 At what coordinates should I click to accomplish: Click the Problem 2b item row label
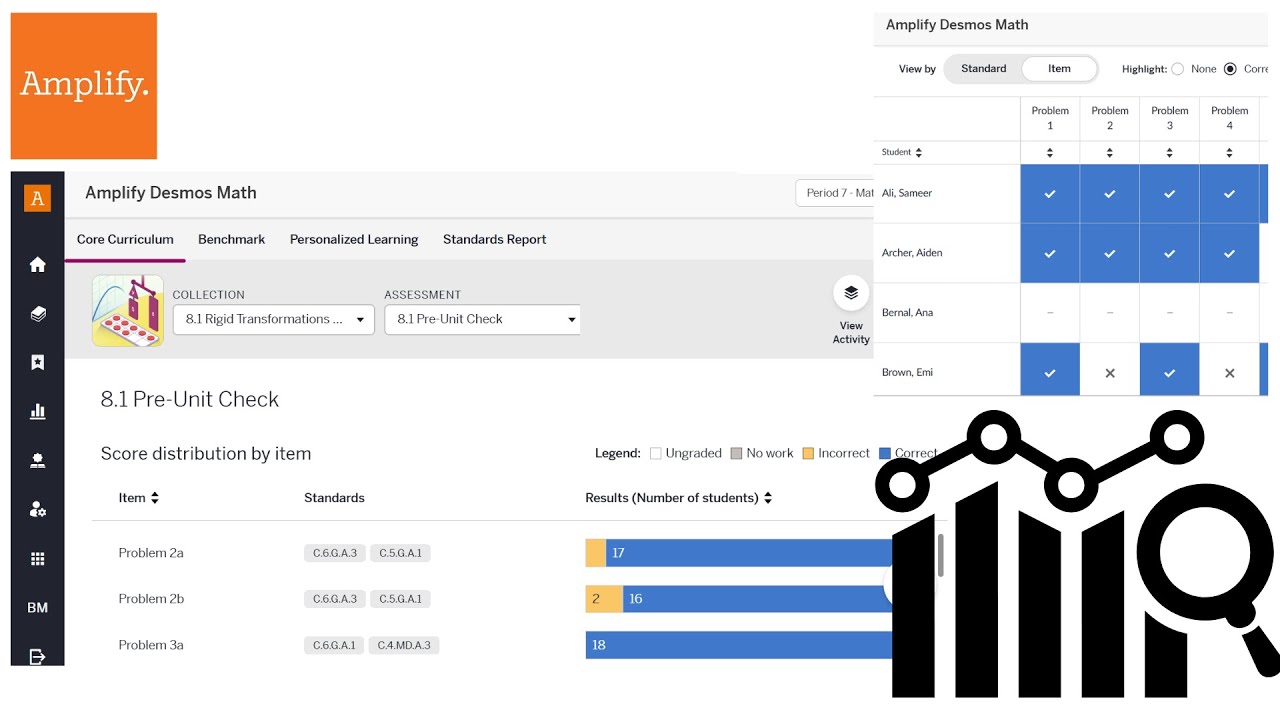[x=151, y=599]
